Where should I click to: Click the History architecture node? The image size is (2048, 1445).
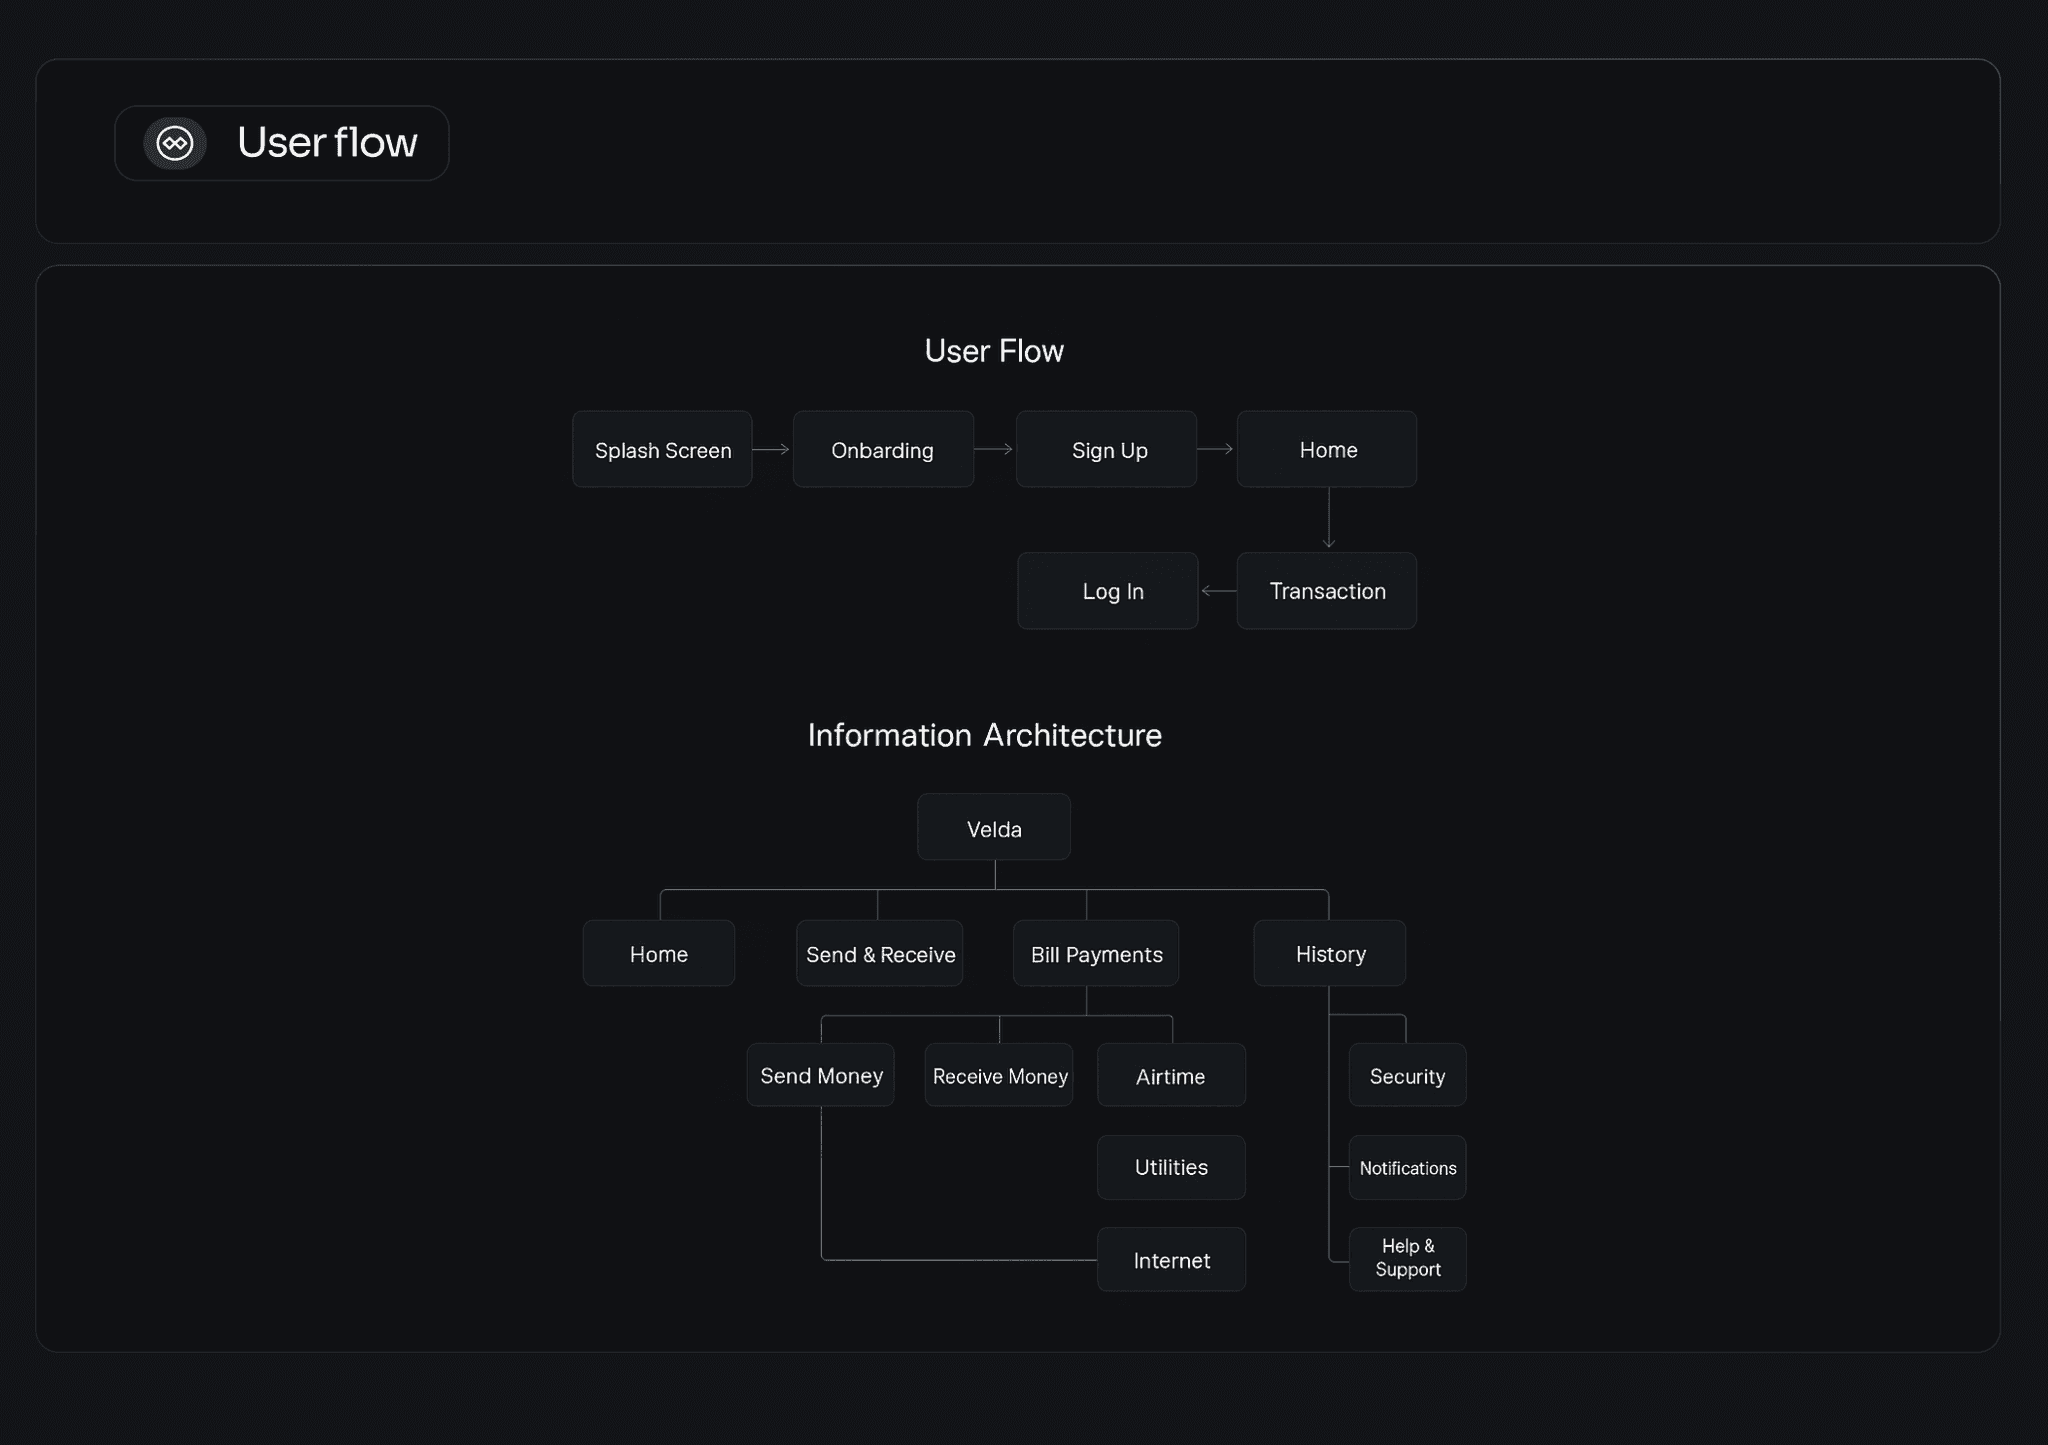click(1330, 954)
